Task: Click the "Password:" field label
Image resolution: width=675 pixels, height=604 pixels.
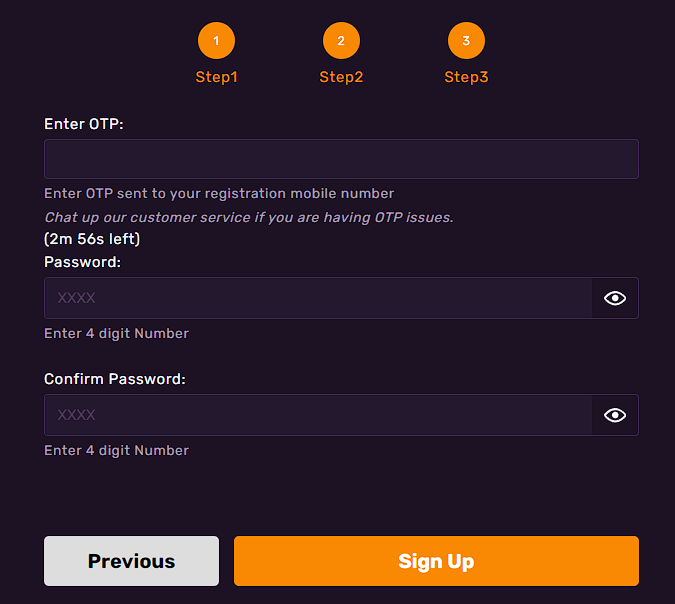Action: pos(82,262)
